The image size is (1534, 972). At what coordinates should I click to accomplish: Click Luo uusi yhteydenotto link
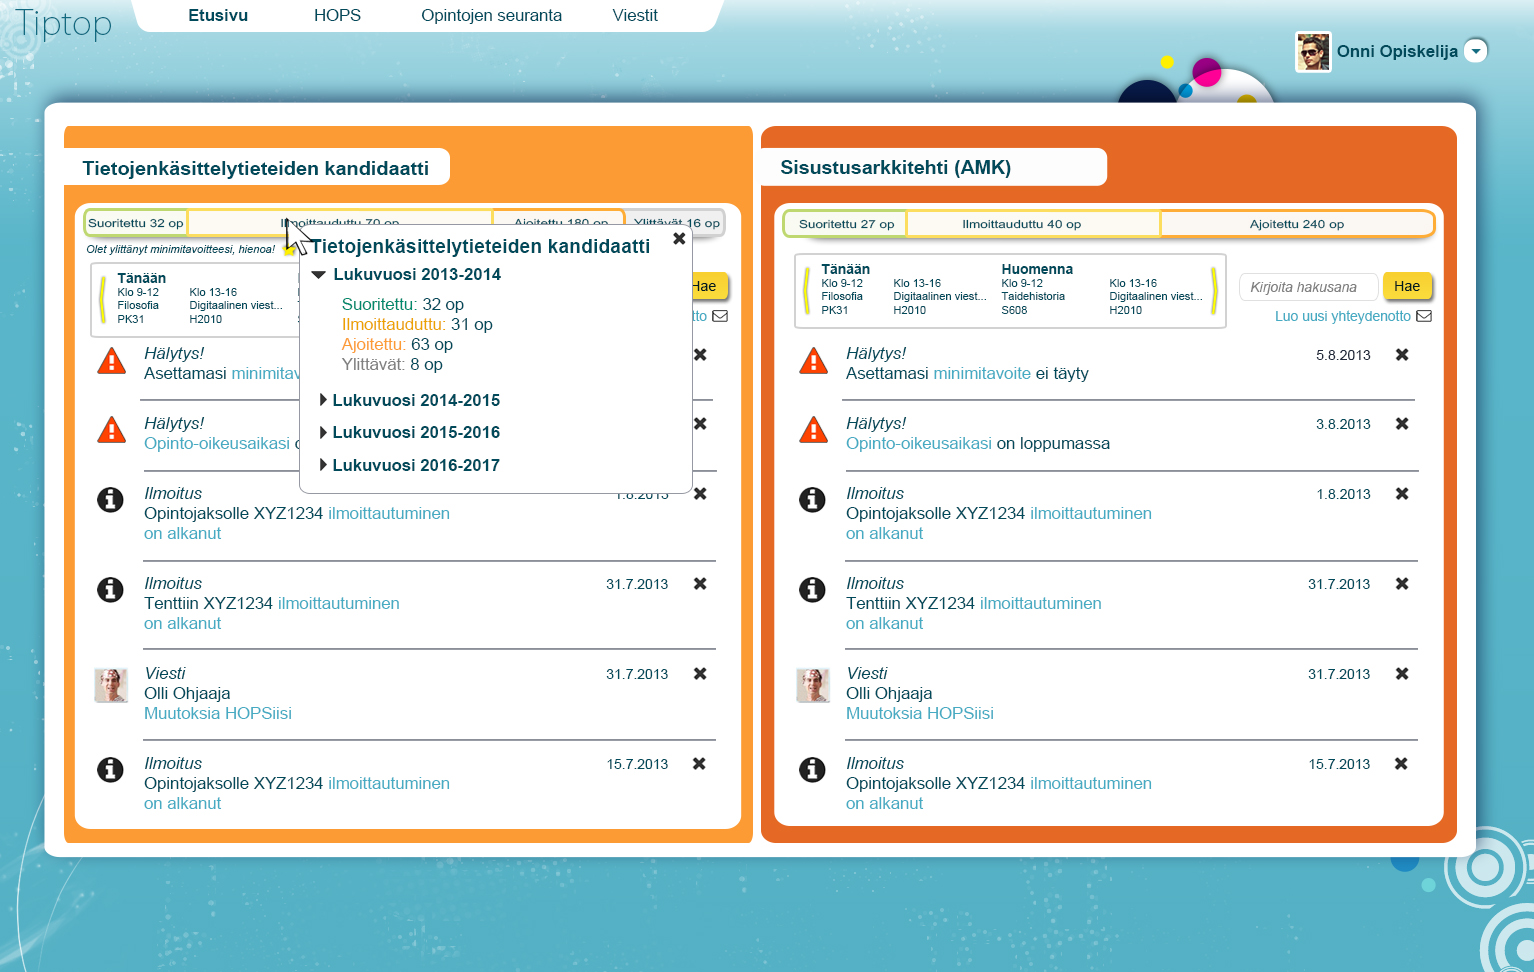coord(1343,316)
